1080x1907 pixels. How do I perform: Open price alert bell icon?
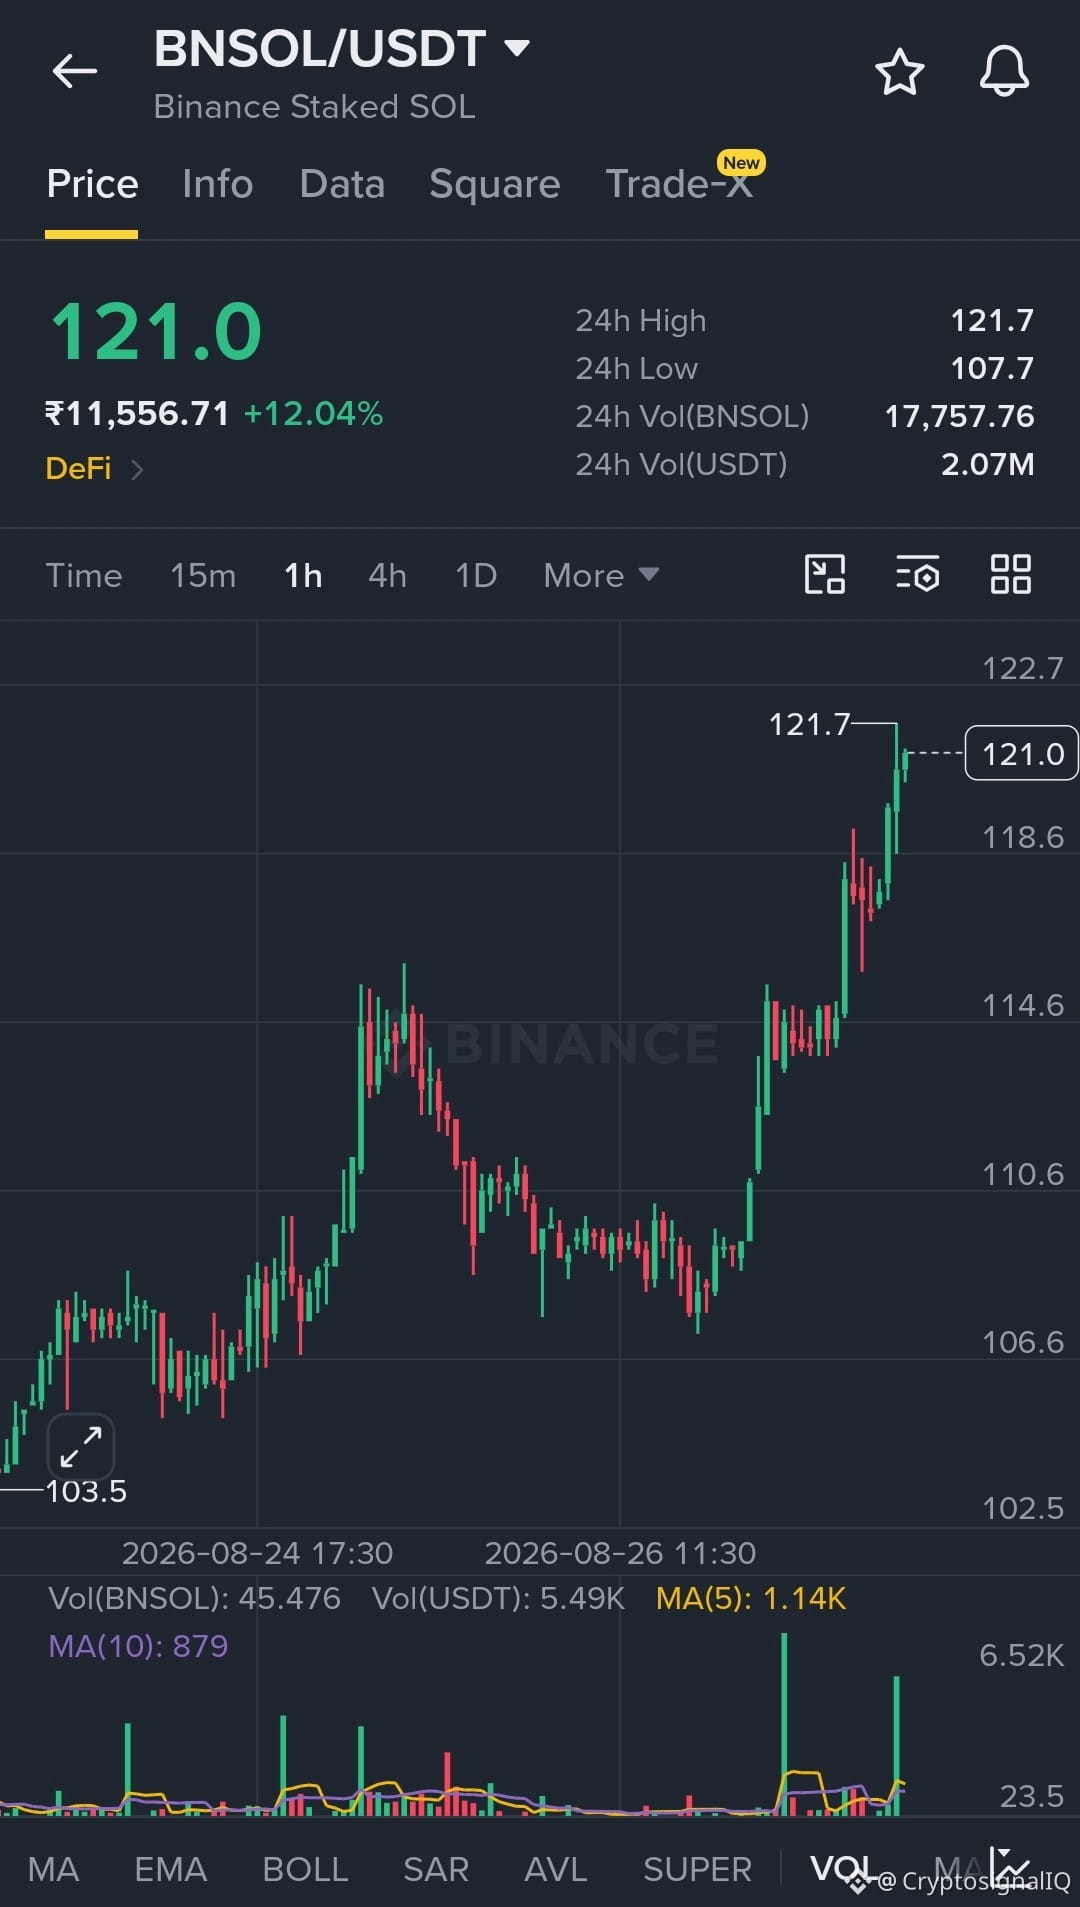click(1004, 71)
